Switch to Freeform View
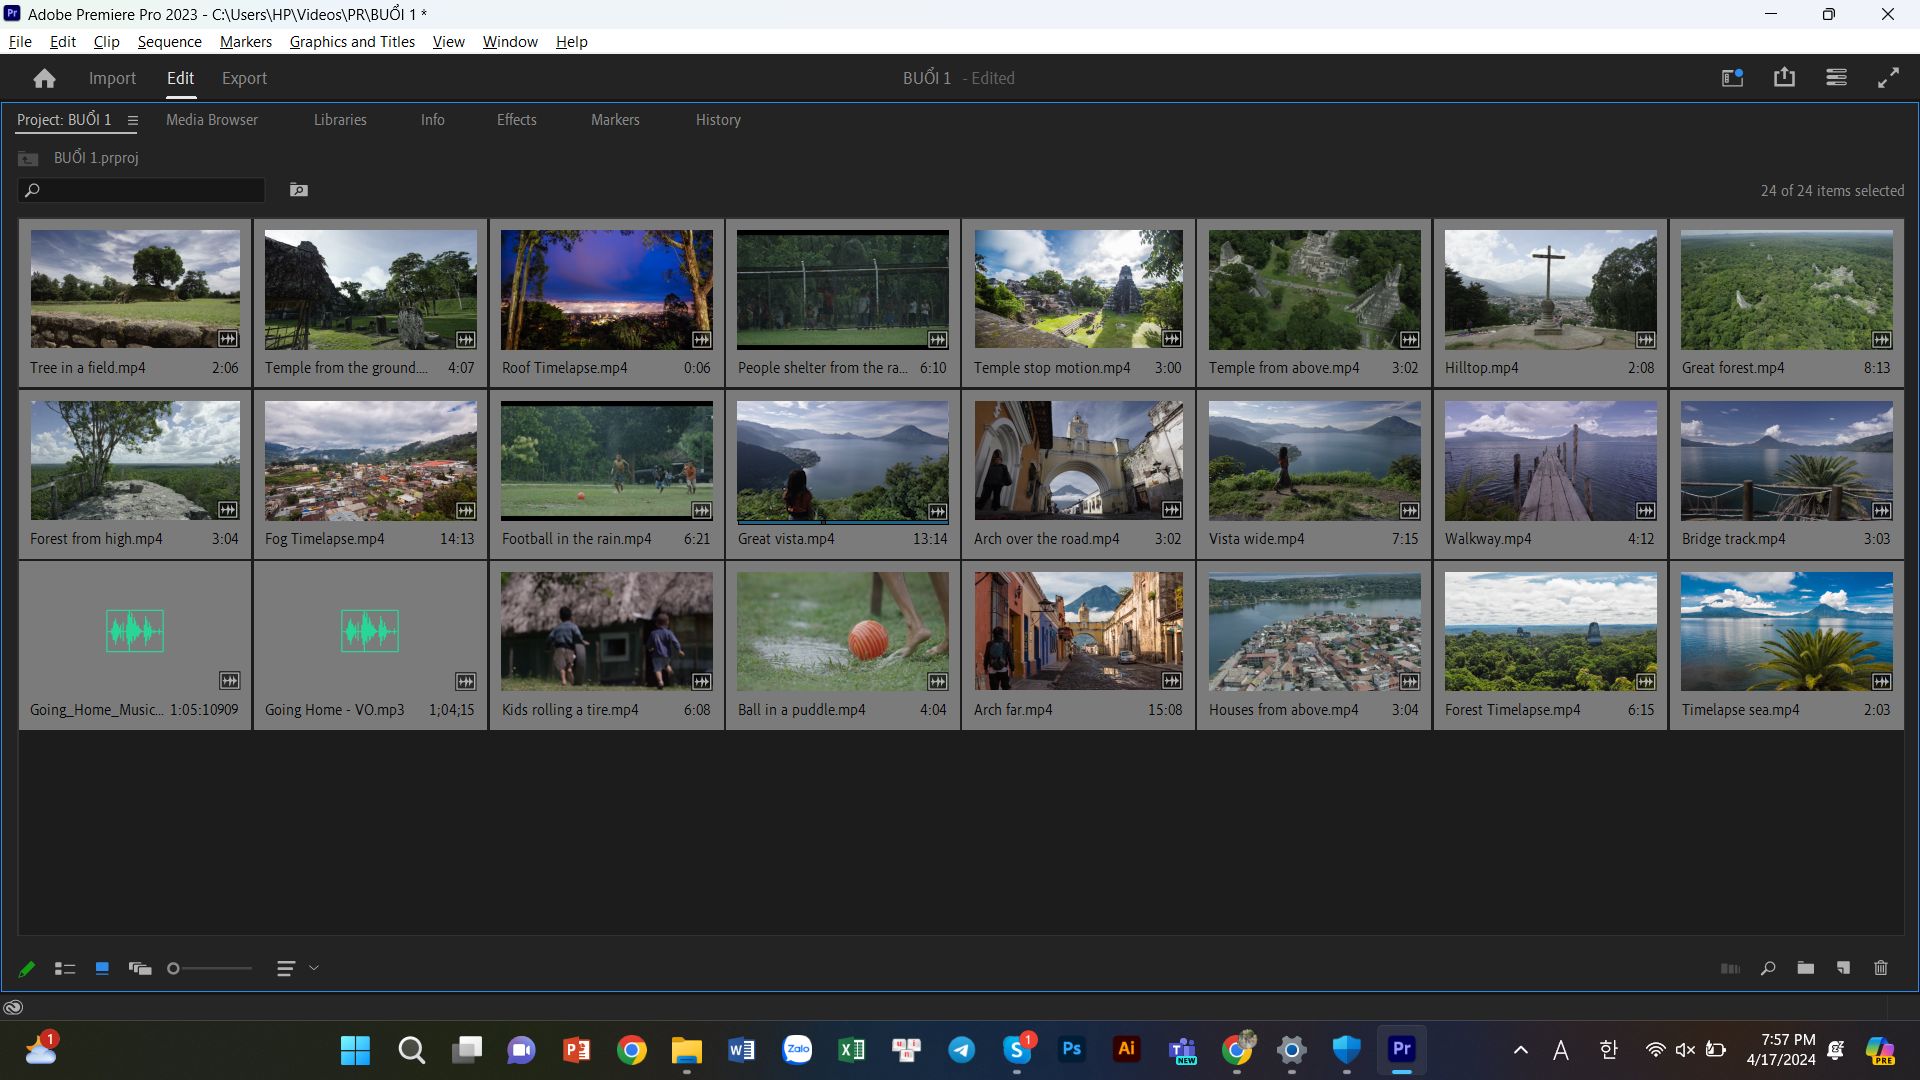 (140, 968)
